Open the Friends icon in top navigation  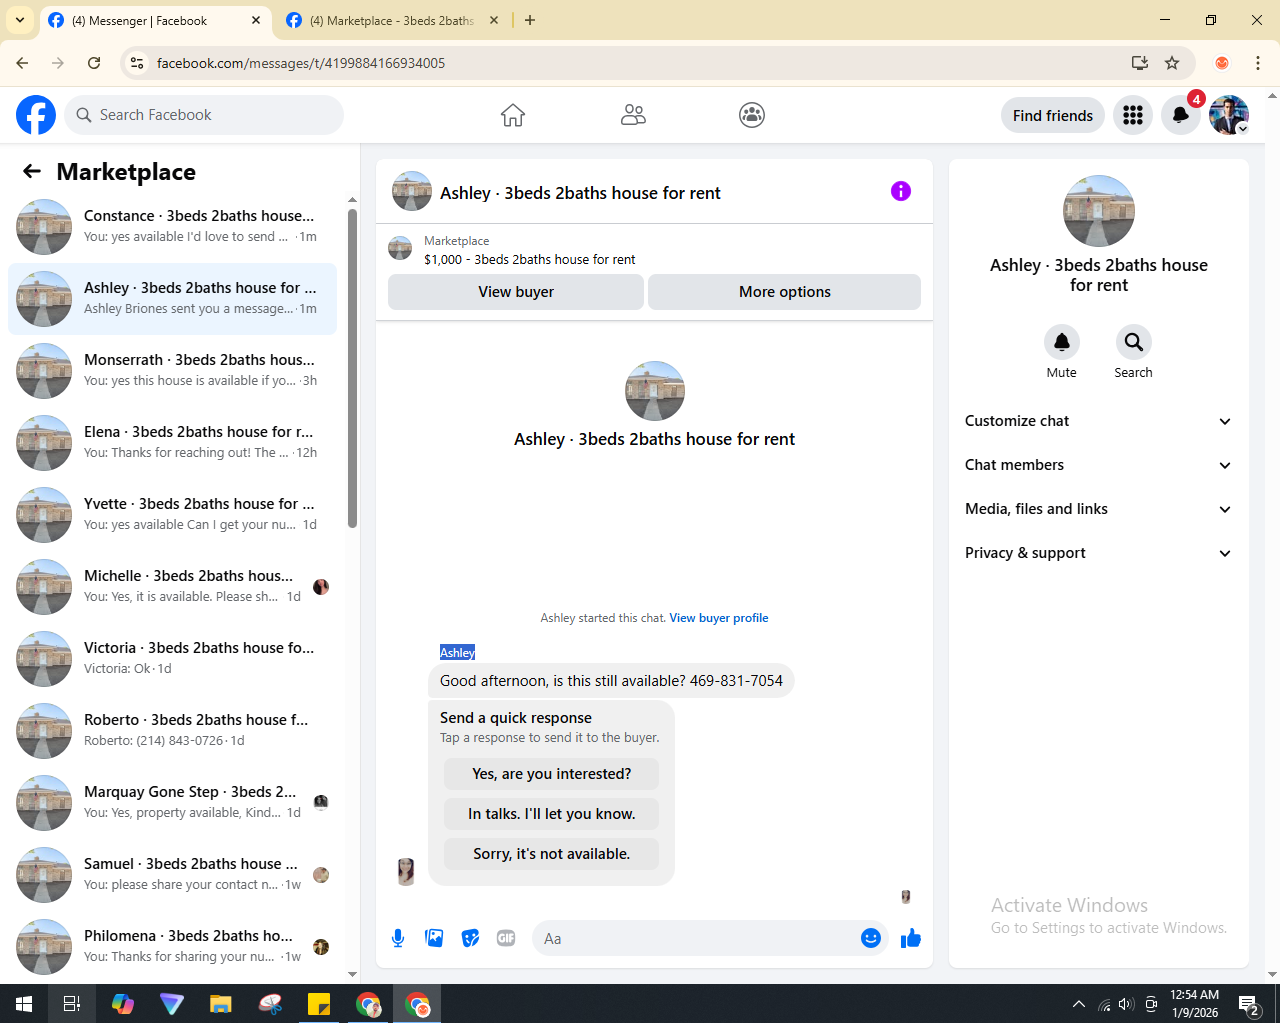tap(633, 115)
